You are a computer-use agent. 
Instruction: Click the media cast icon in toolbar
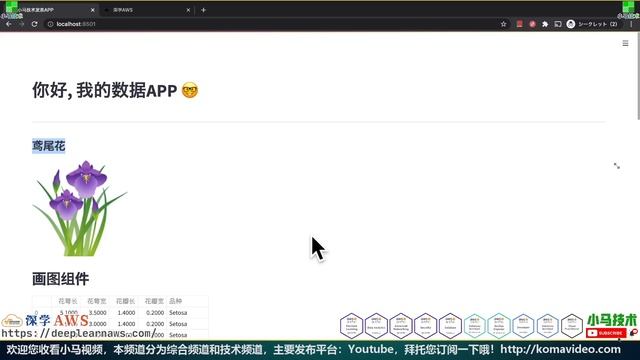pyautogui.click(x=558, y=24)
